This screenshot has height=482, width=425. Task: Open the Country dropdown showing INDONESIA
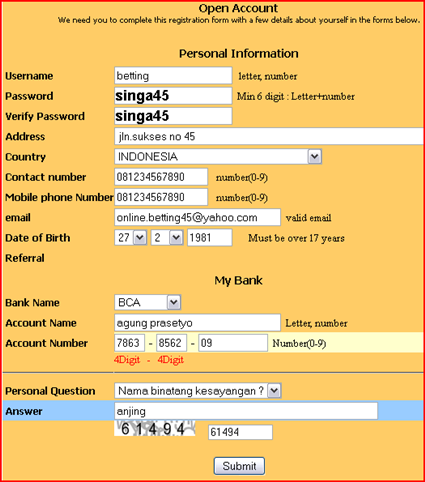tap(218, 157)
